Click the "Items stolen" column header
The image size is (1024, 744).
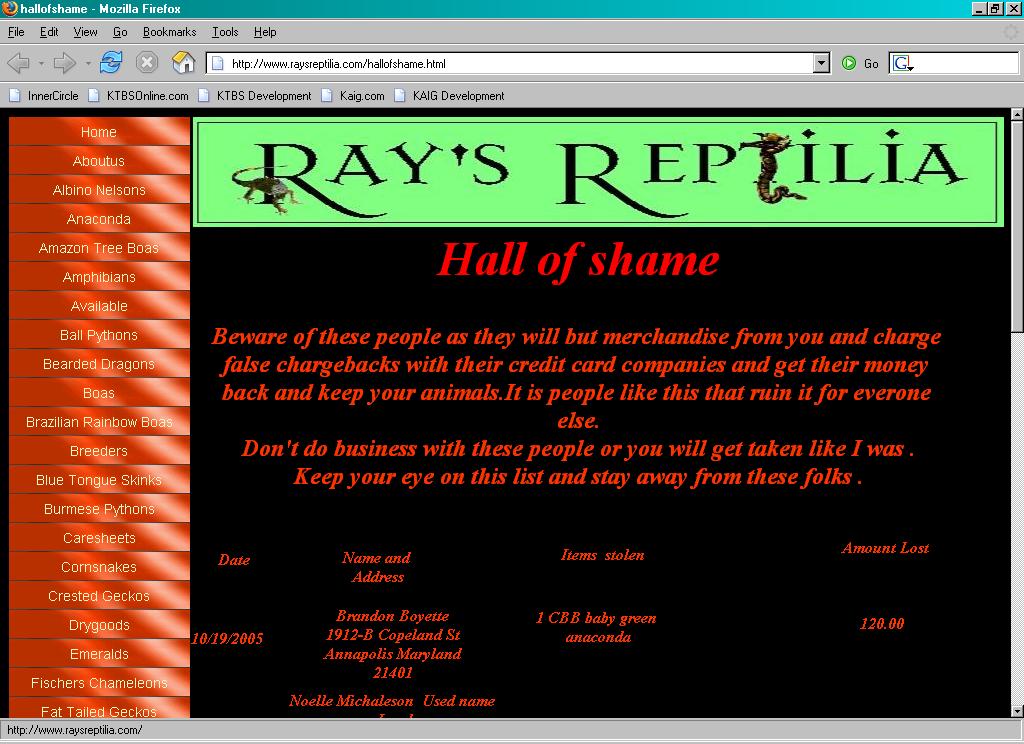[x=602, y=555]
